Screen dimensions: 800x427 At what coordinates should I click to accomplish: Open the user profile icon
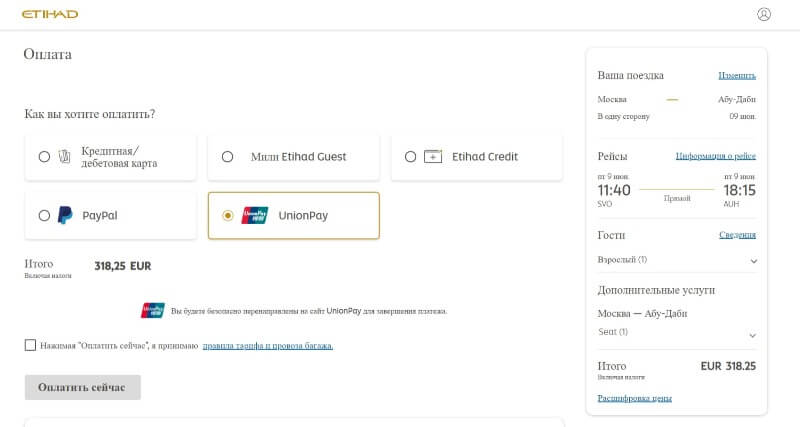[x=763, y=14]
